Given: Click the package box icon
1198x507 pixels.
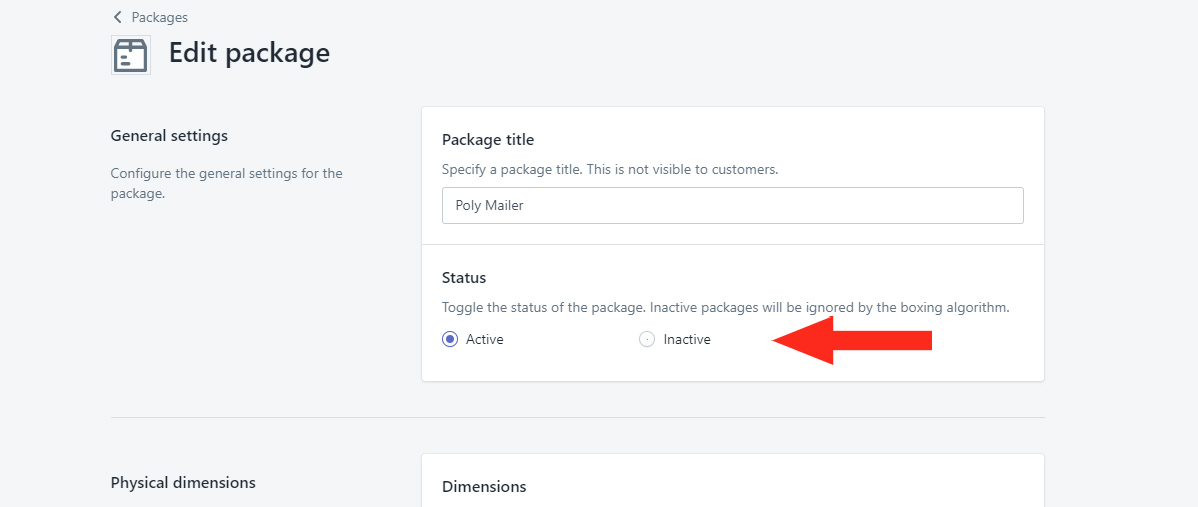Looking at the screenshot, I should tap(131, 55).
